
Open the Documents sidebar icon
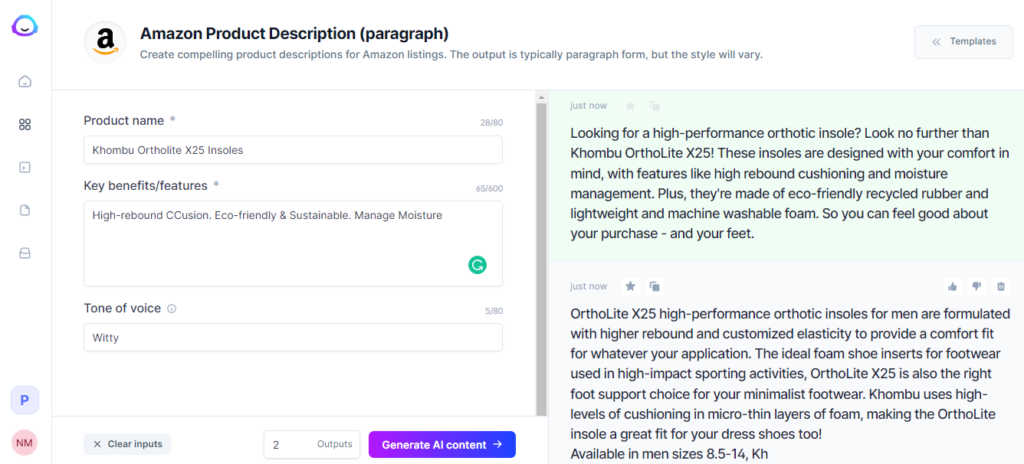(x=25, y=210)
